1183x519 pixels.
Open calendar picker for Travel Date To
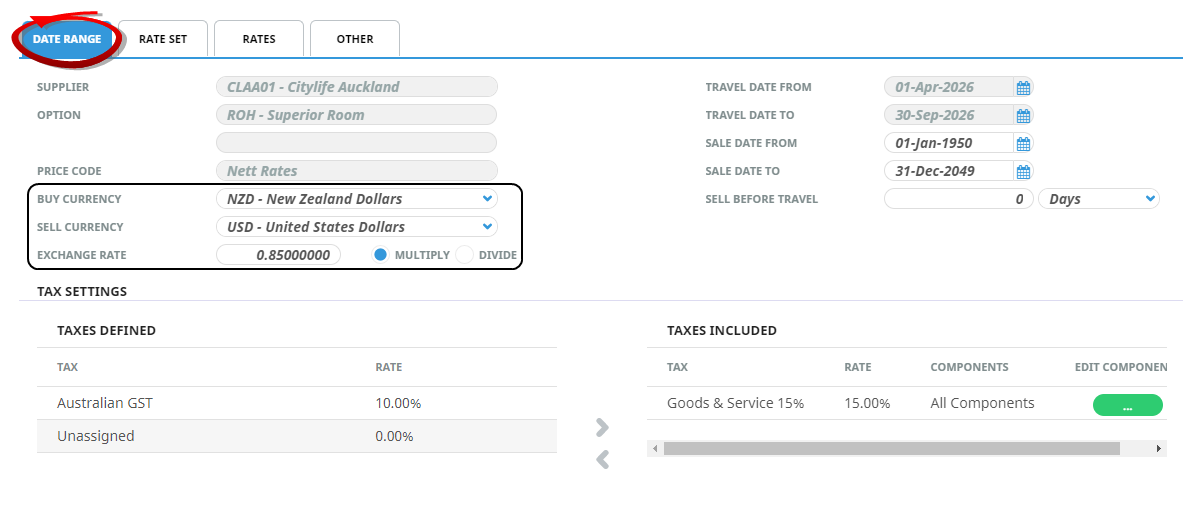pyautogui.click(x=1023, y=116)
